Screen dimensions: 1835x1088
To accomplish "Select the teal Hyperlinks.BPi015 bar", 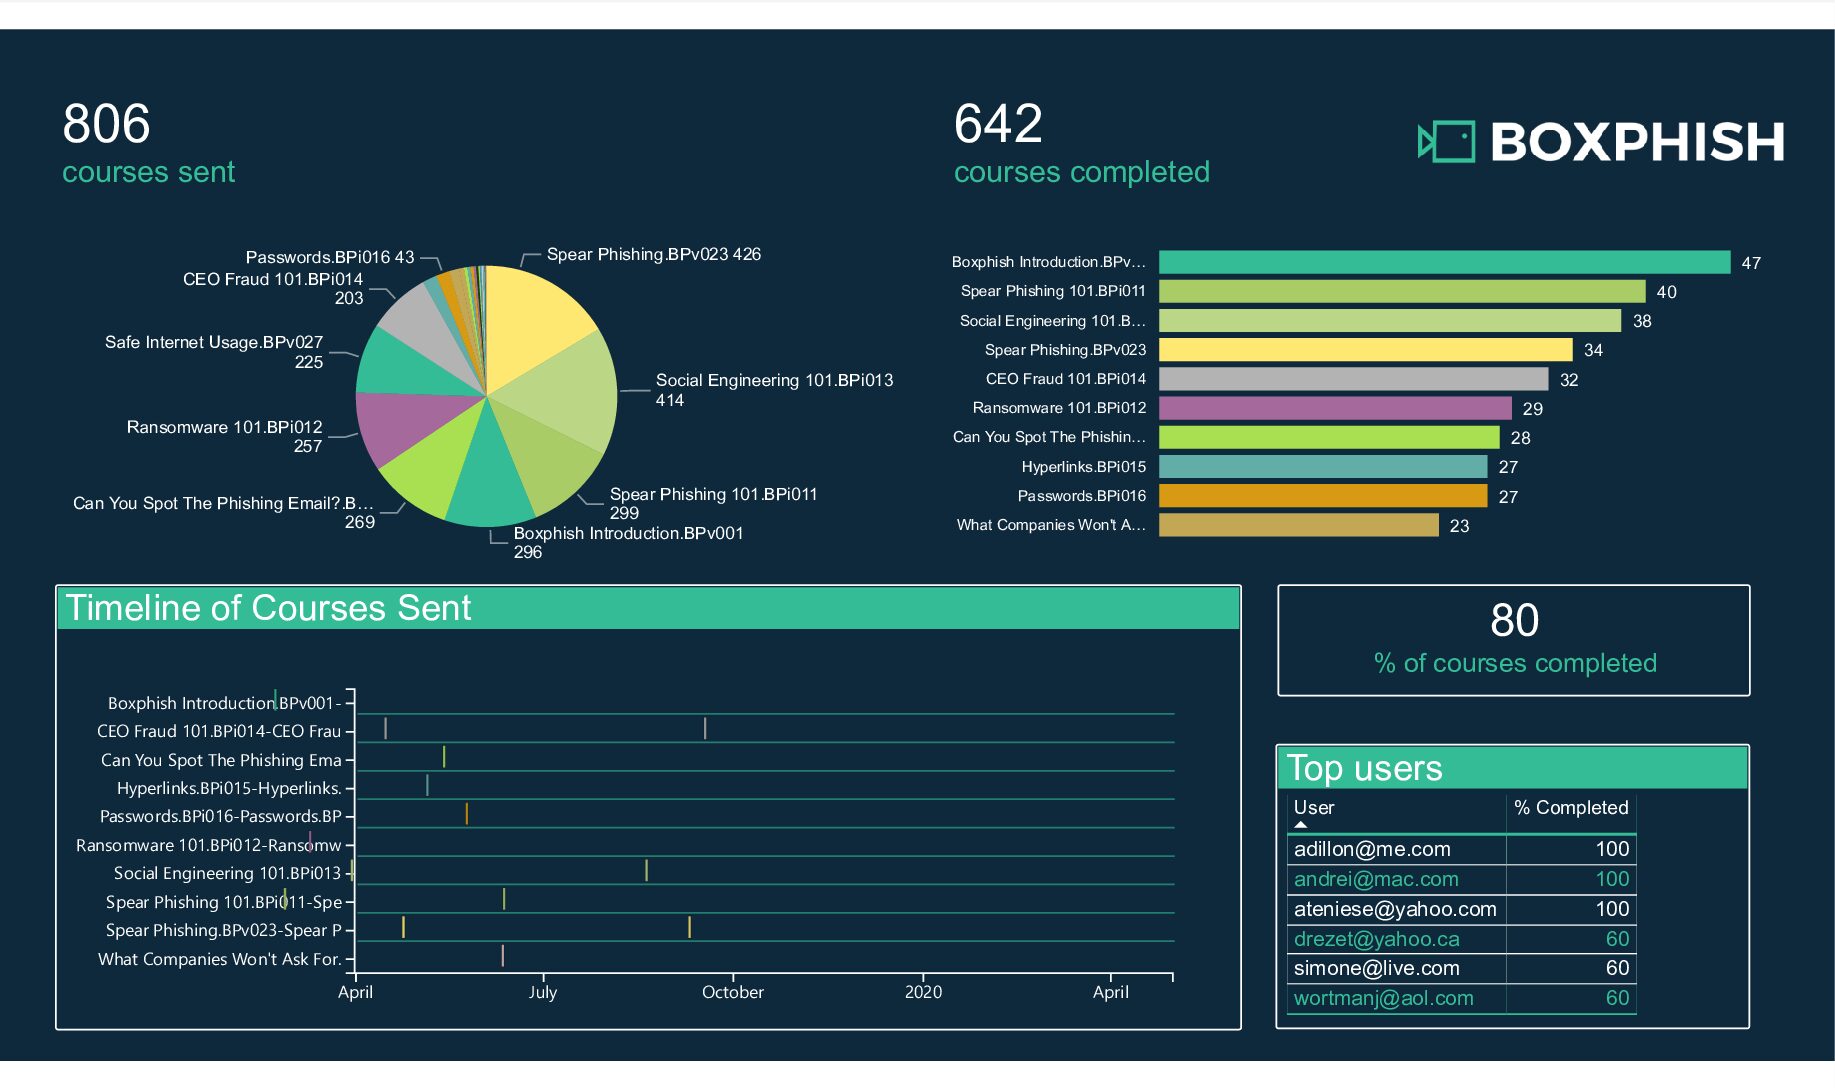I will [1322, 467].
